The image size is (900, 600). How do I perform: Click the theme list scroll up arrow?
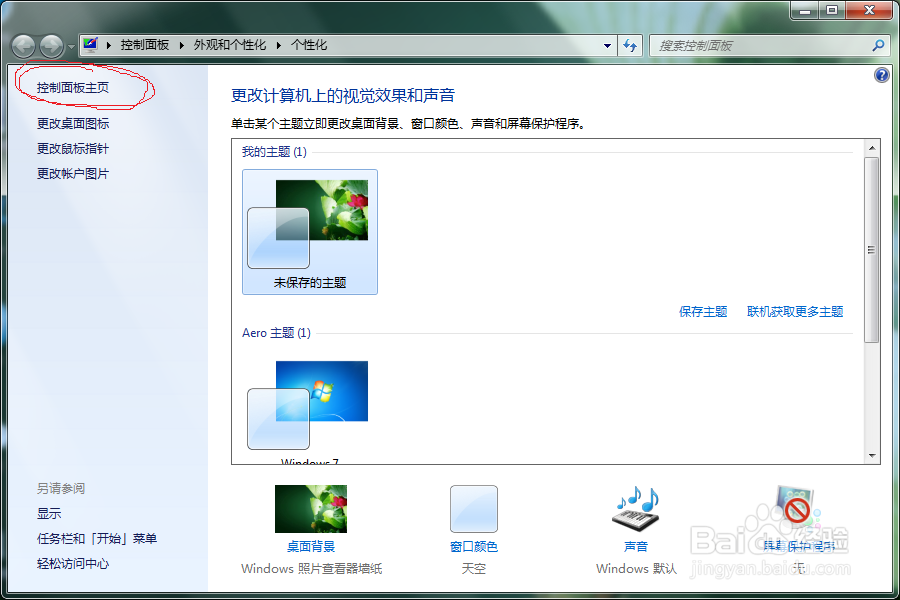click(872, 148)
